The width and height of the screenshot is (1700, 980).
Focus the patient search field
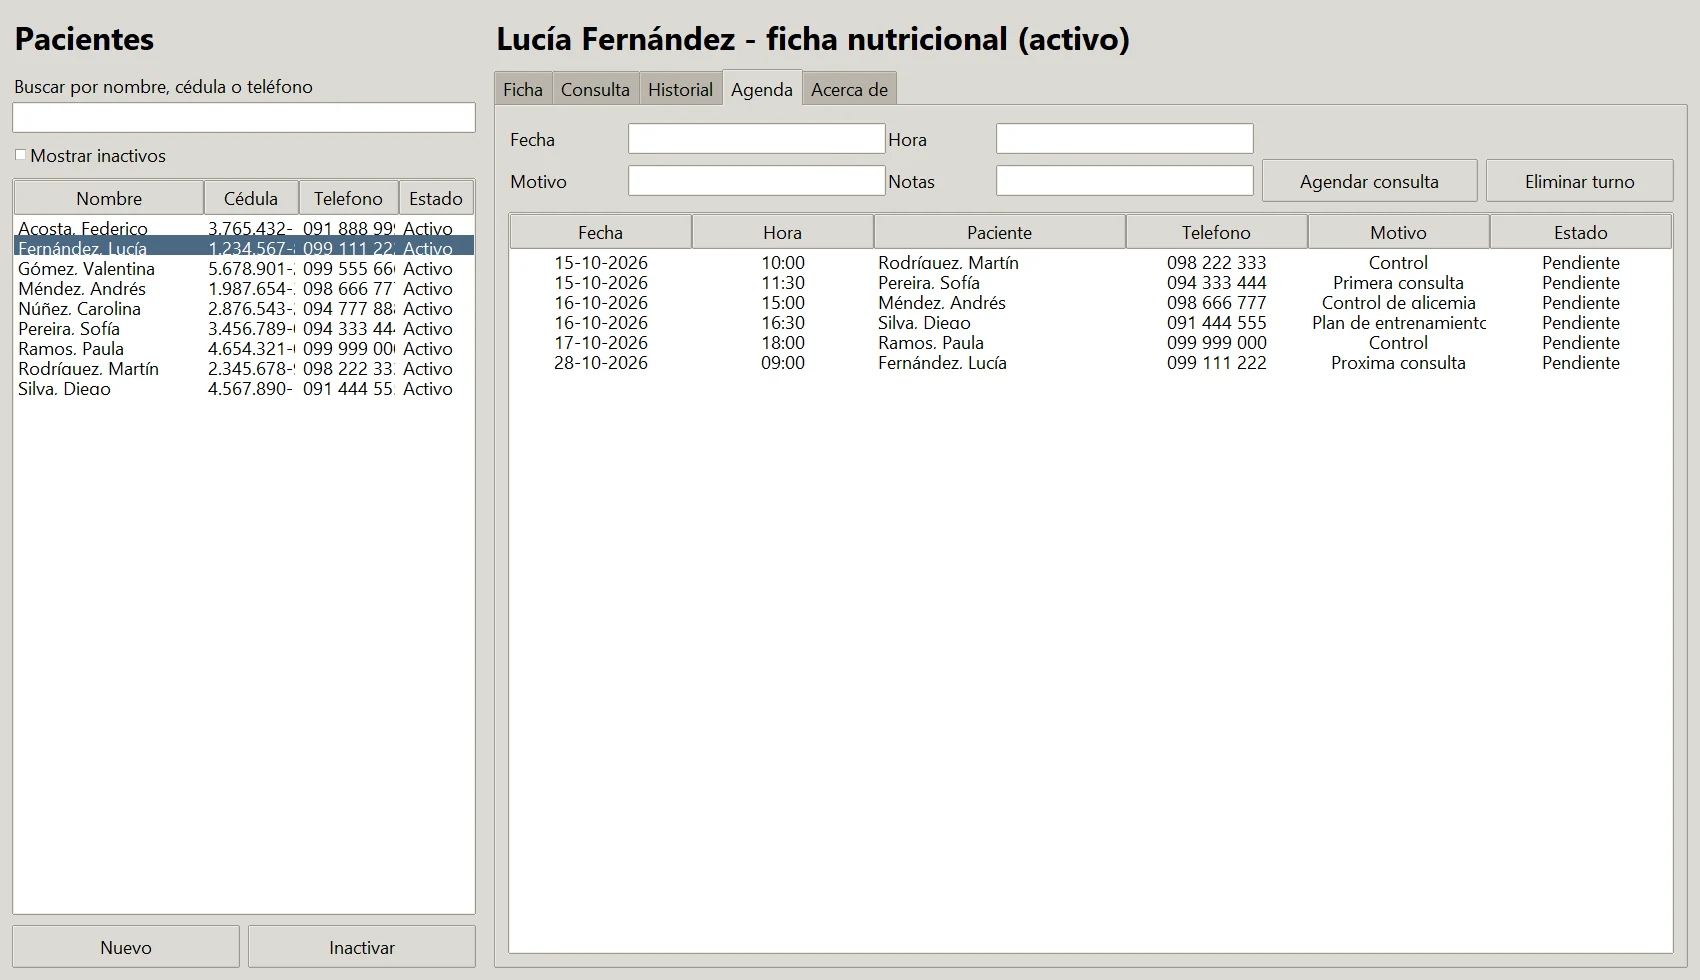tap(244, 117)
